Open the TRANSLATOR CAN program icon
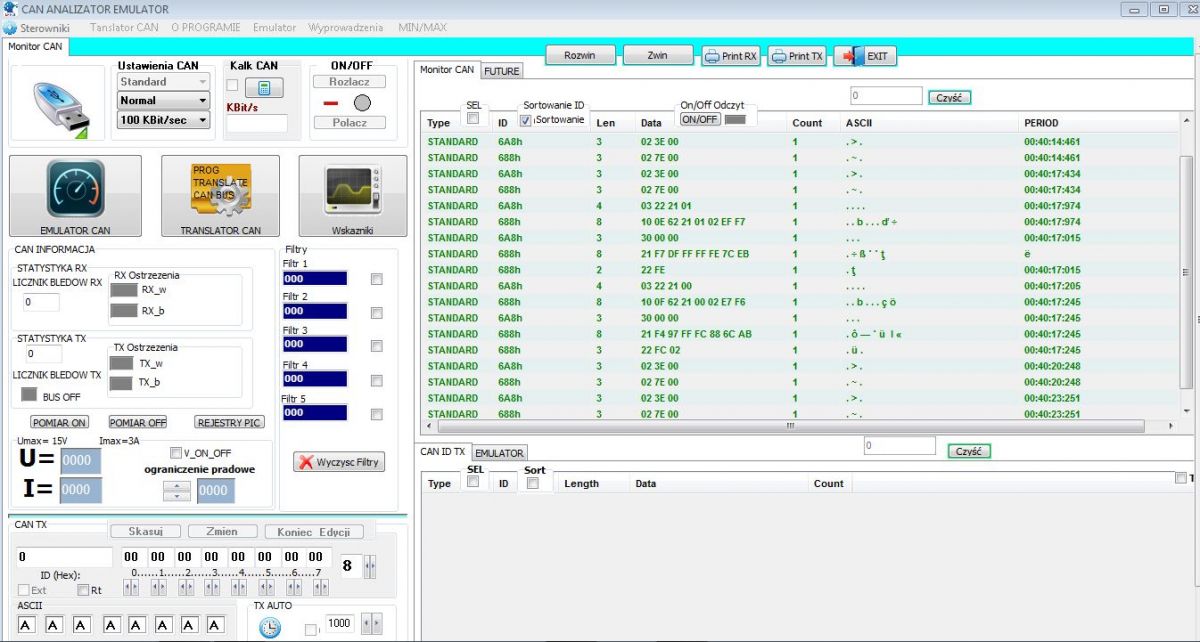The height and width of the screenshot is (642, 1200). click(x=221, y=189)
